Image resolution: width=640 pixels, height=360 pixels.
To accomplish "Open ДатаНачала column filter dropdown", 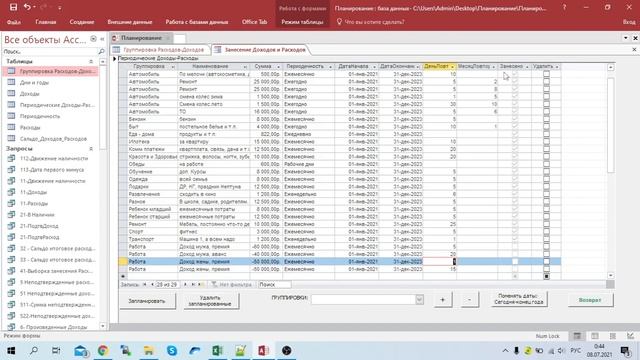I will [374, 67].
